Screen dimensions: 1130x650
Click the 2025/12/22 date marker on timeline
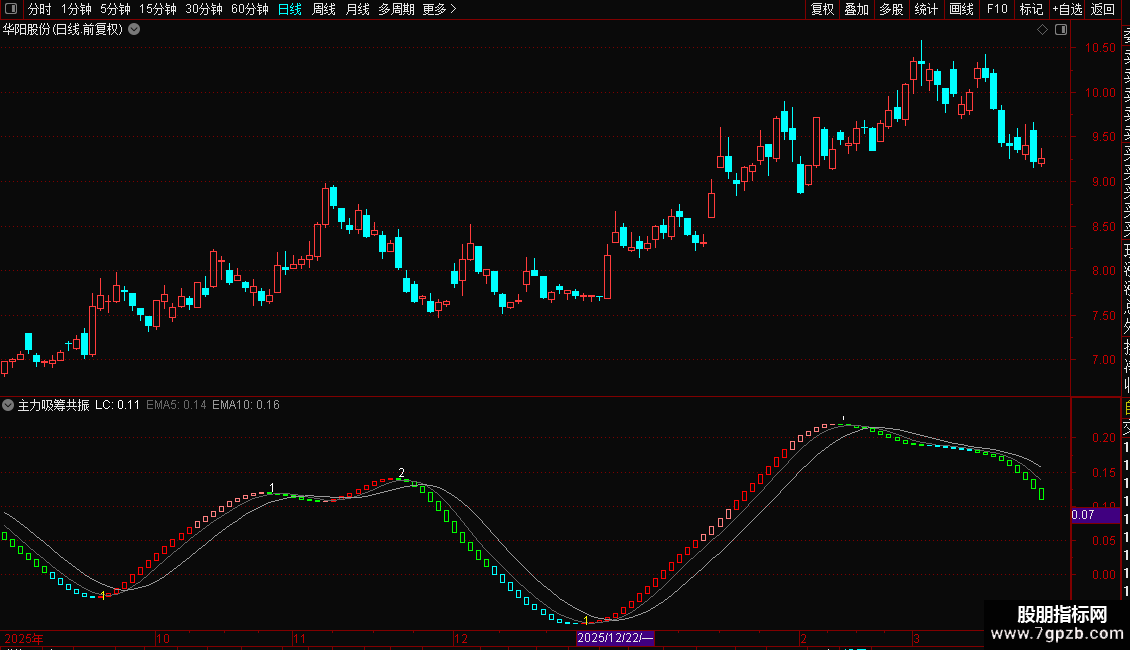[615, 638]
